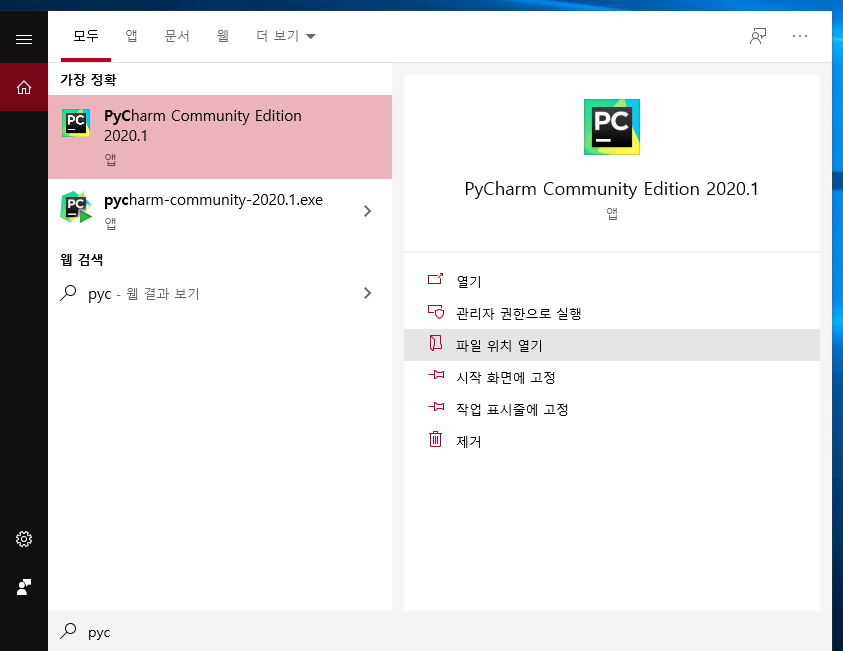
Task: Click the 열기 open icon
Action: (x=435, y=279)
